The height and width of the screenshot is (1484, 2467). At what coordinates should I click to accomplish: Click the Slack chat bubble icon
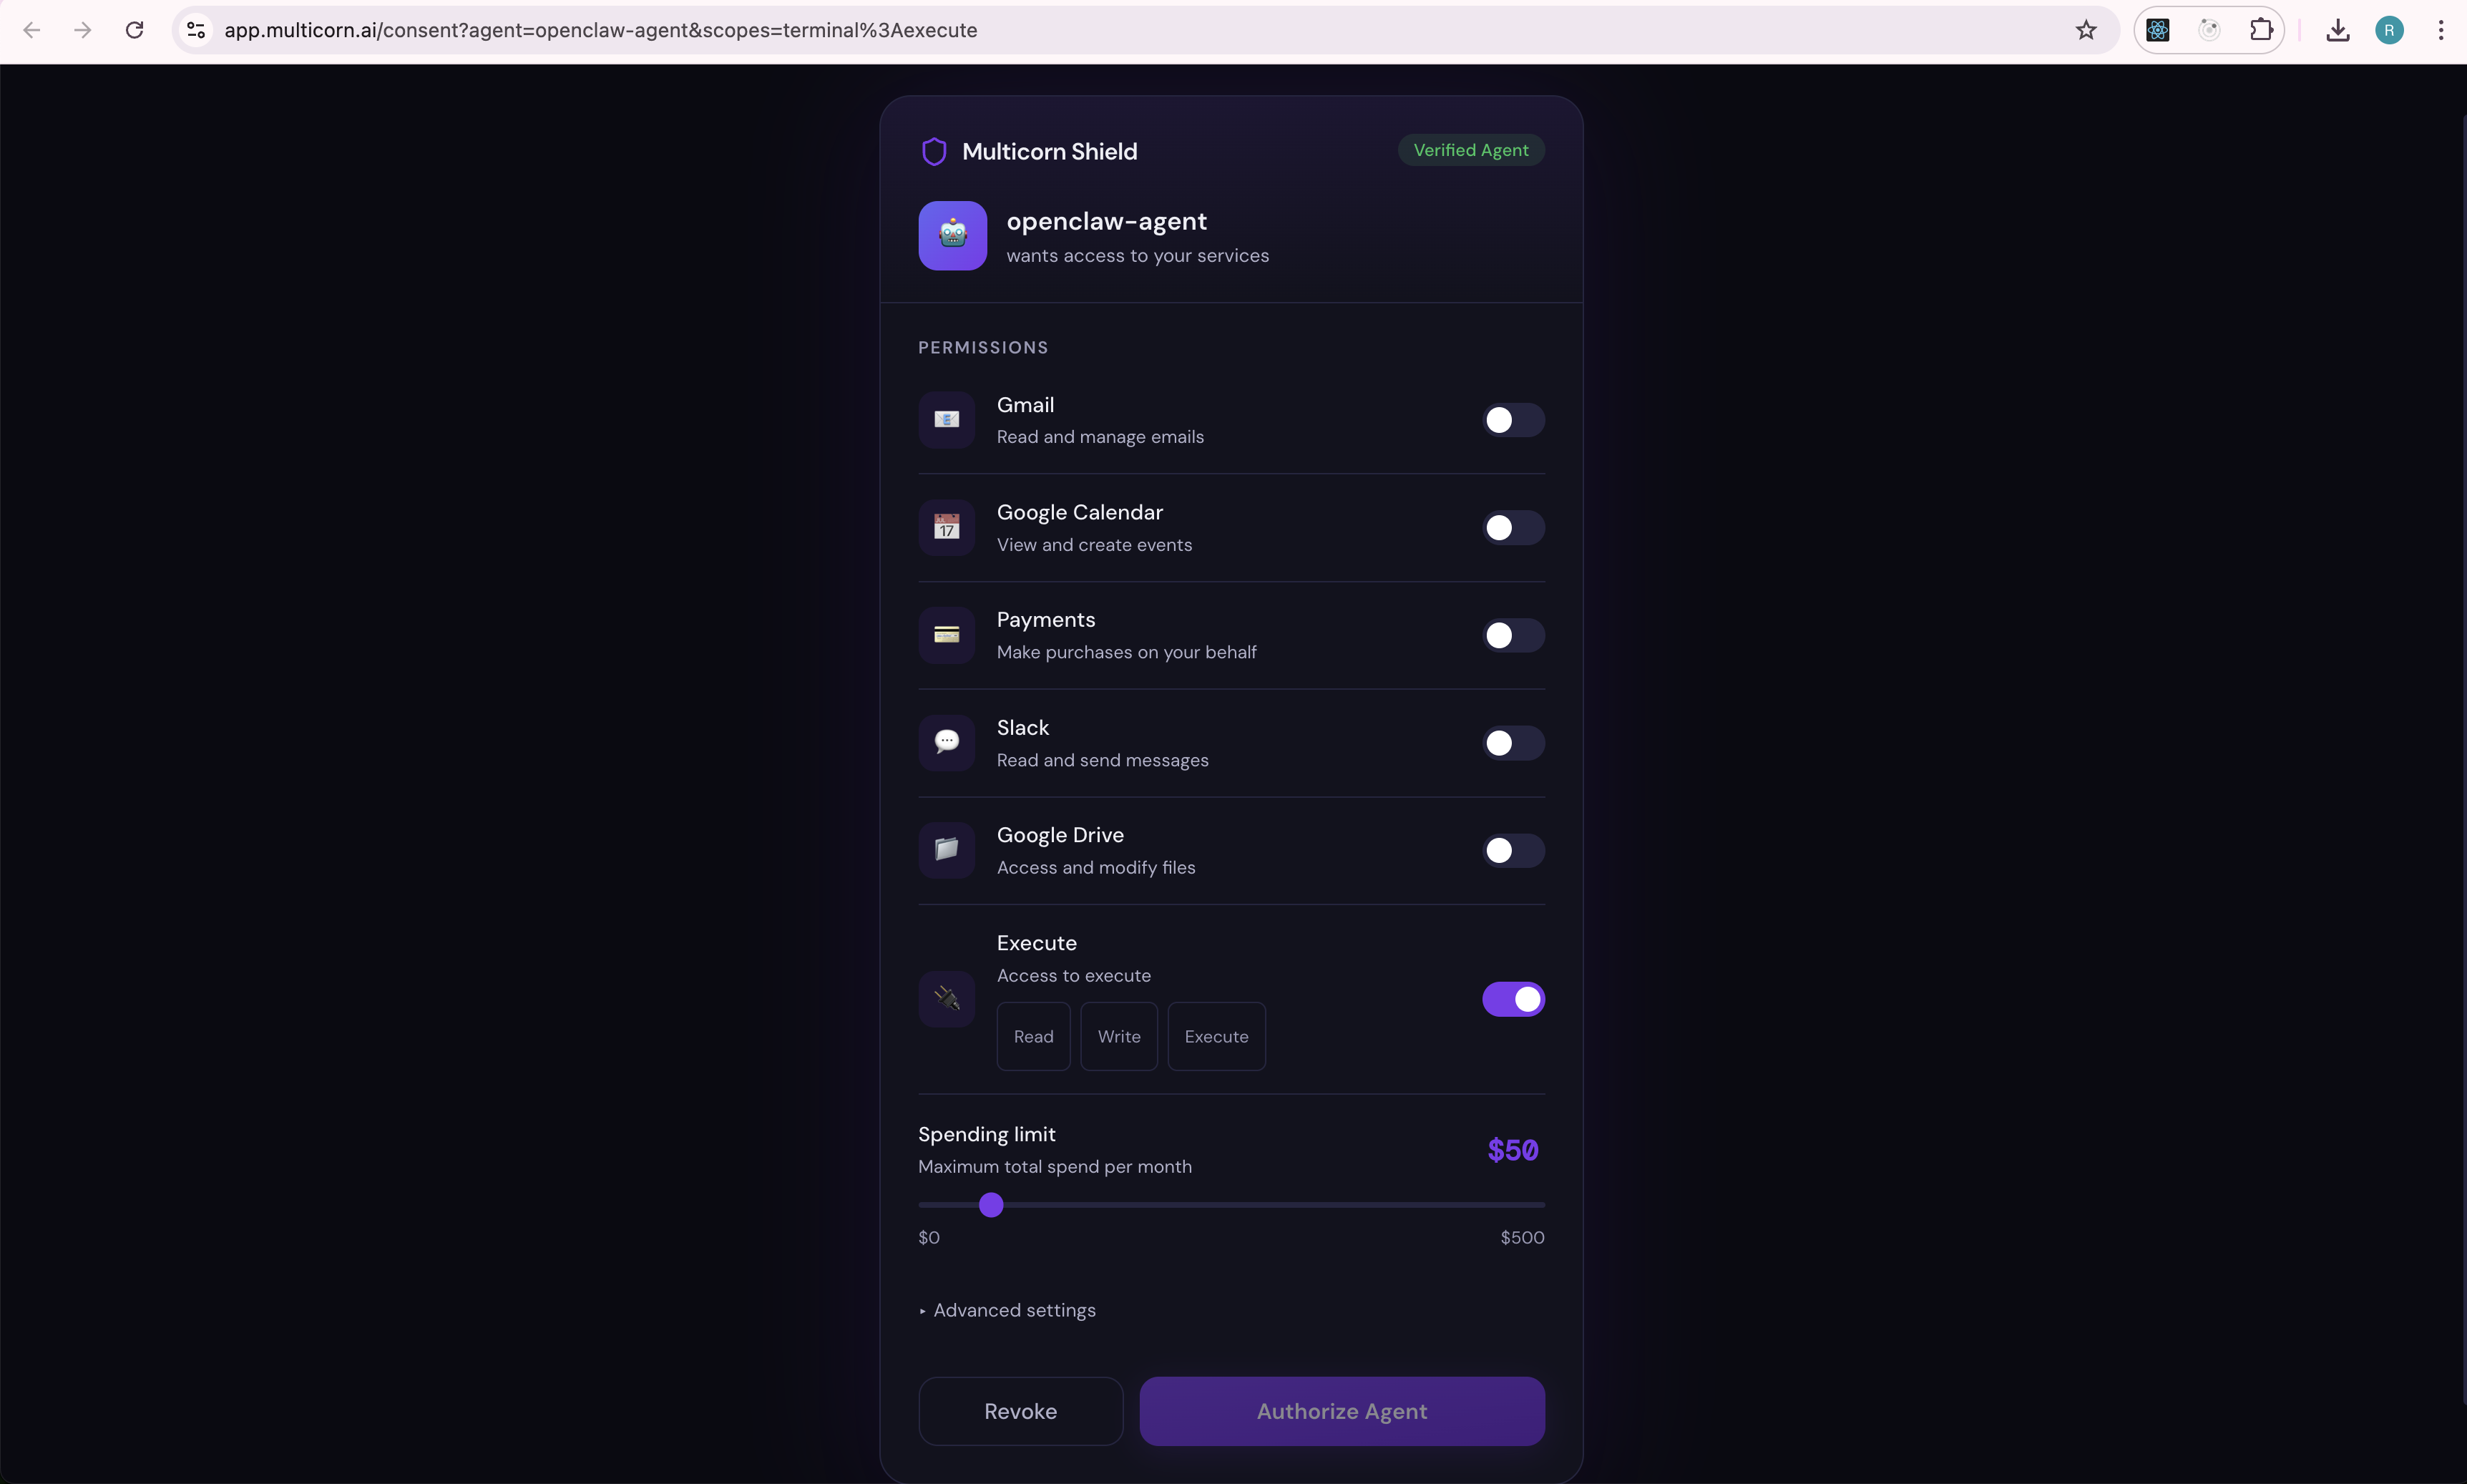(x=946, y=742)
